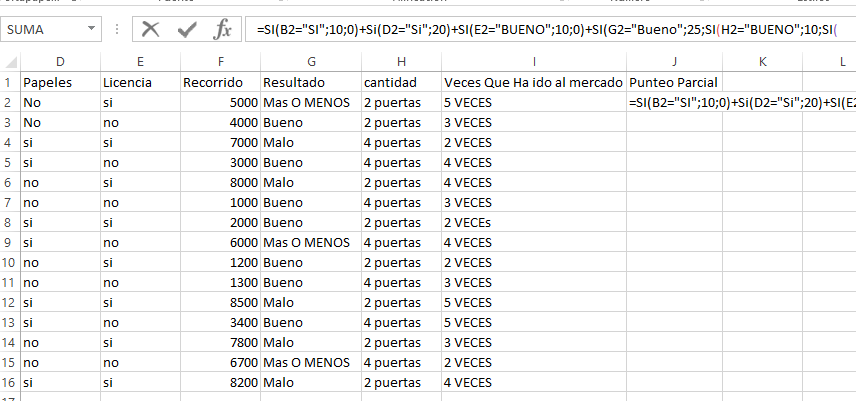
Task: Click the formula cell under Punteo Parcial
Action: (674, 102)
